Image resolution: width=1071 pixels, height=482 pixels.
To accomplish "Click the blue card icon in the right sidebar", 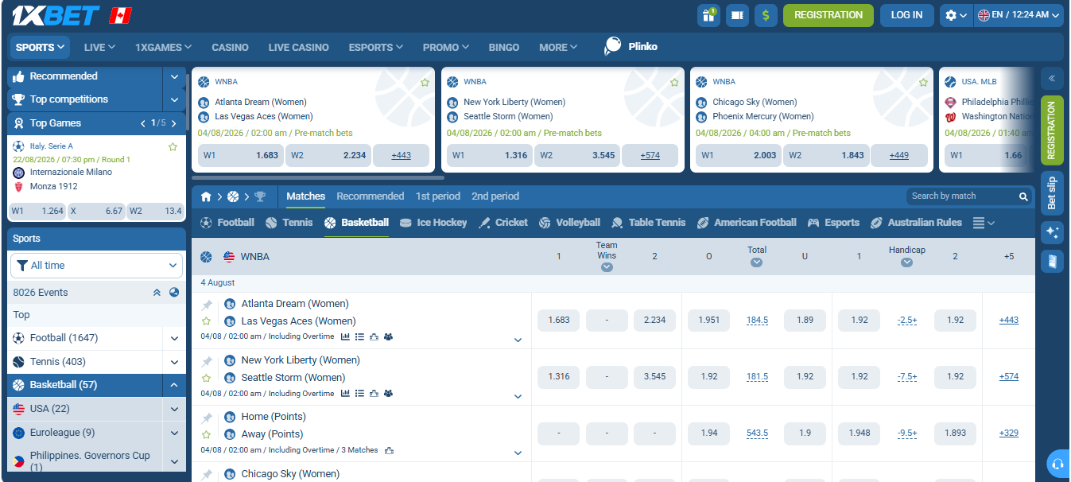I will click(x=1052, y=261).
